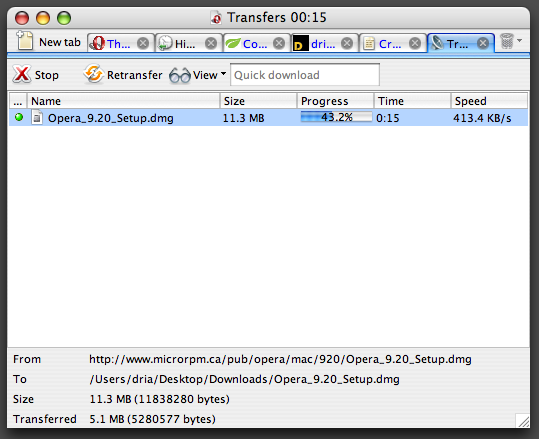Sort transfers by the Name column header
Viewport: 539px width, 439px height.
(123, 101)
